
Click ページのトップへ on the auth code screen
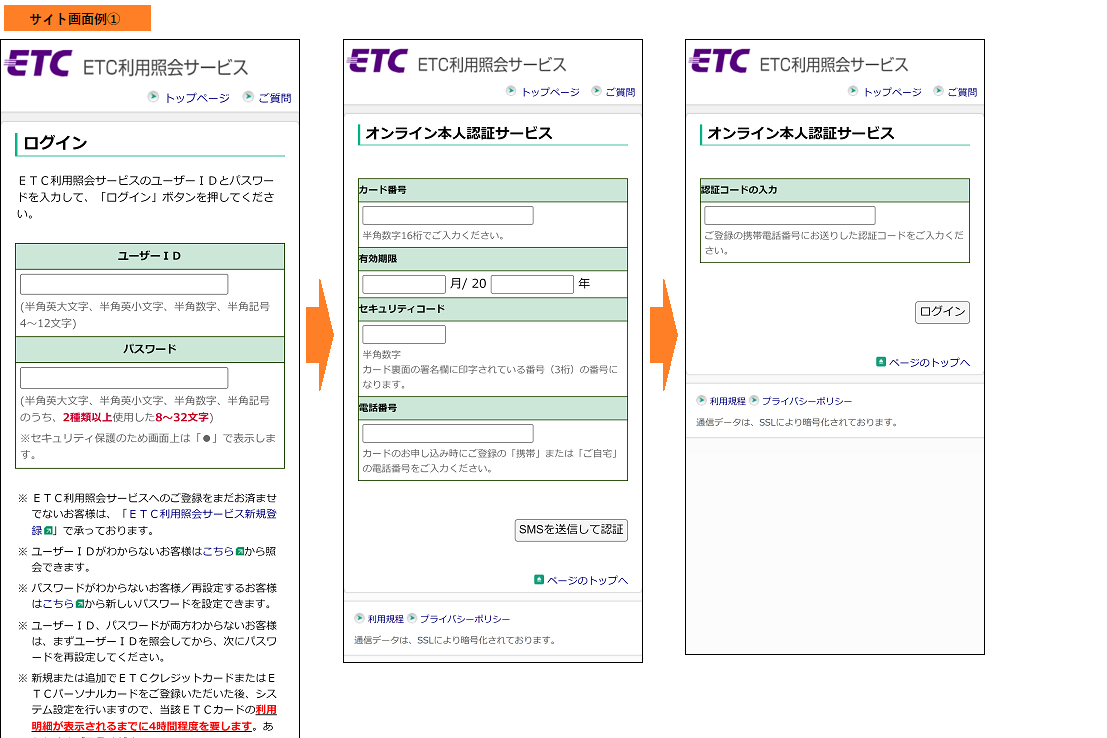pyautogui.click(x=929, y=362)
